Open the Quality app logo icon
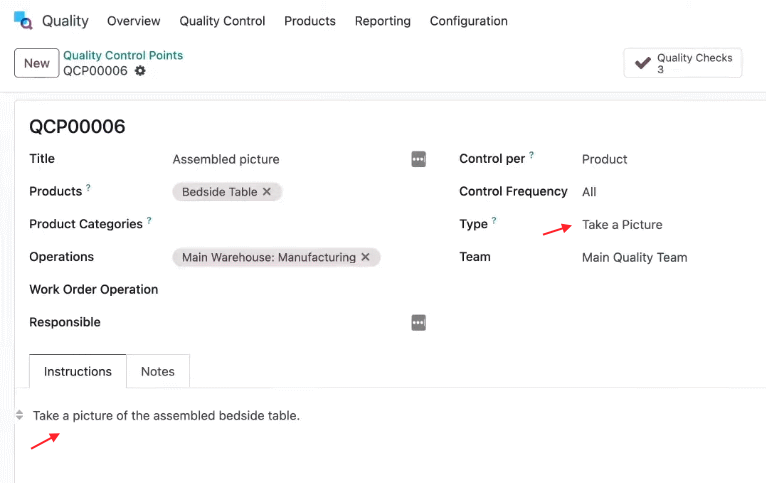The height and width of the screenshot is (483, 766). [x=23, y=21]
